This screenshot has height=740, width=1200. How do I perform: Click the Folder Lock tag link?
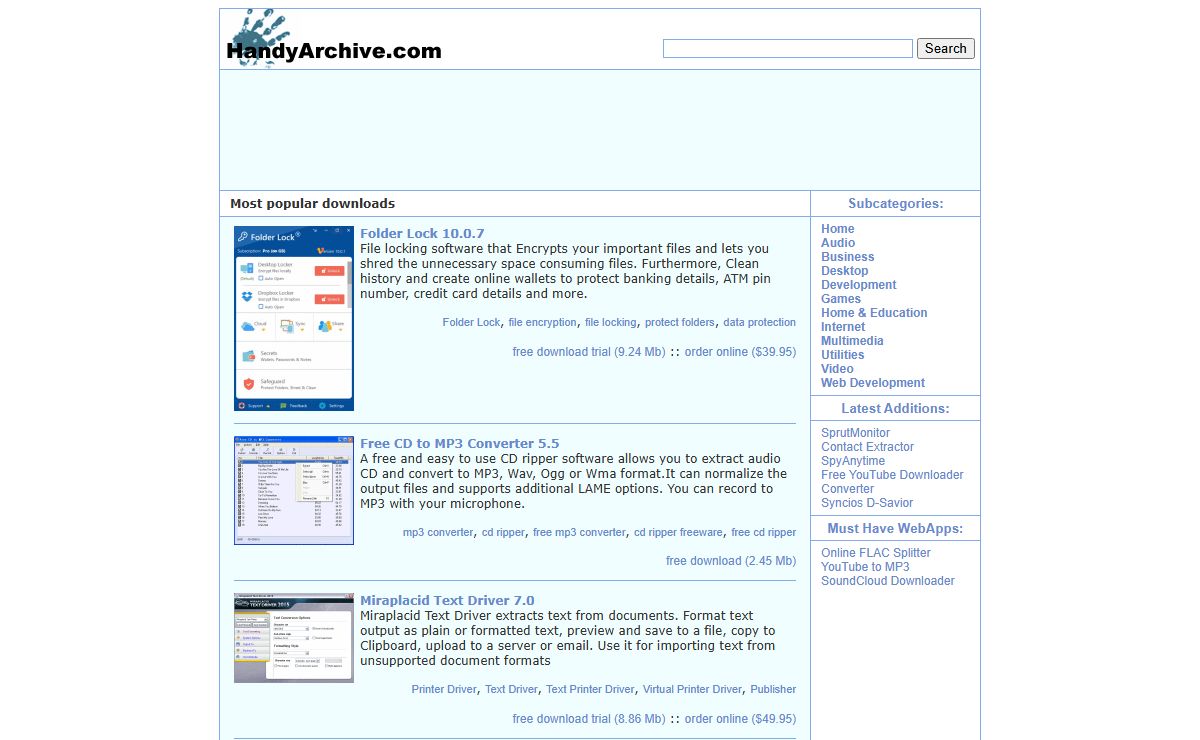(x=471, y=322)
